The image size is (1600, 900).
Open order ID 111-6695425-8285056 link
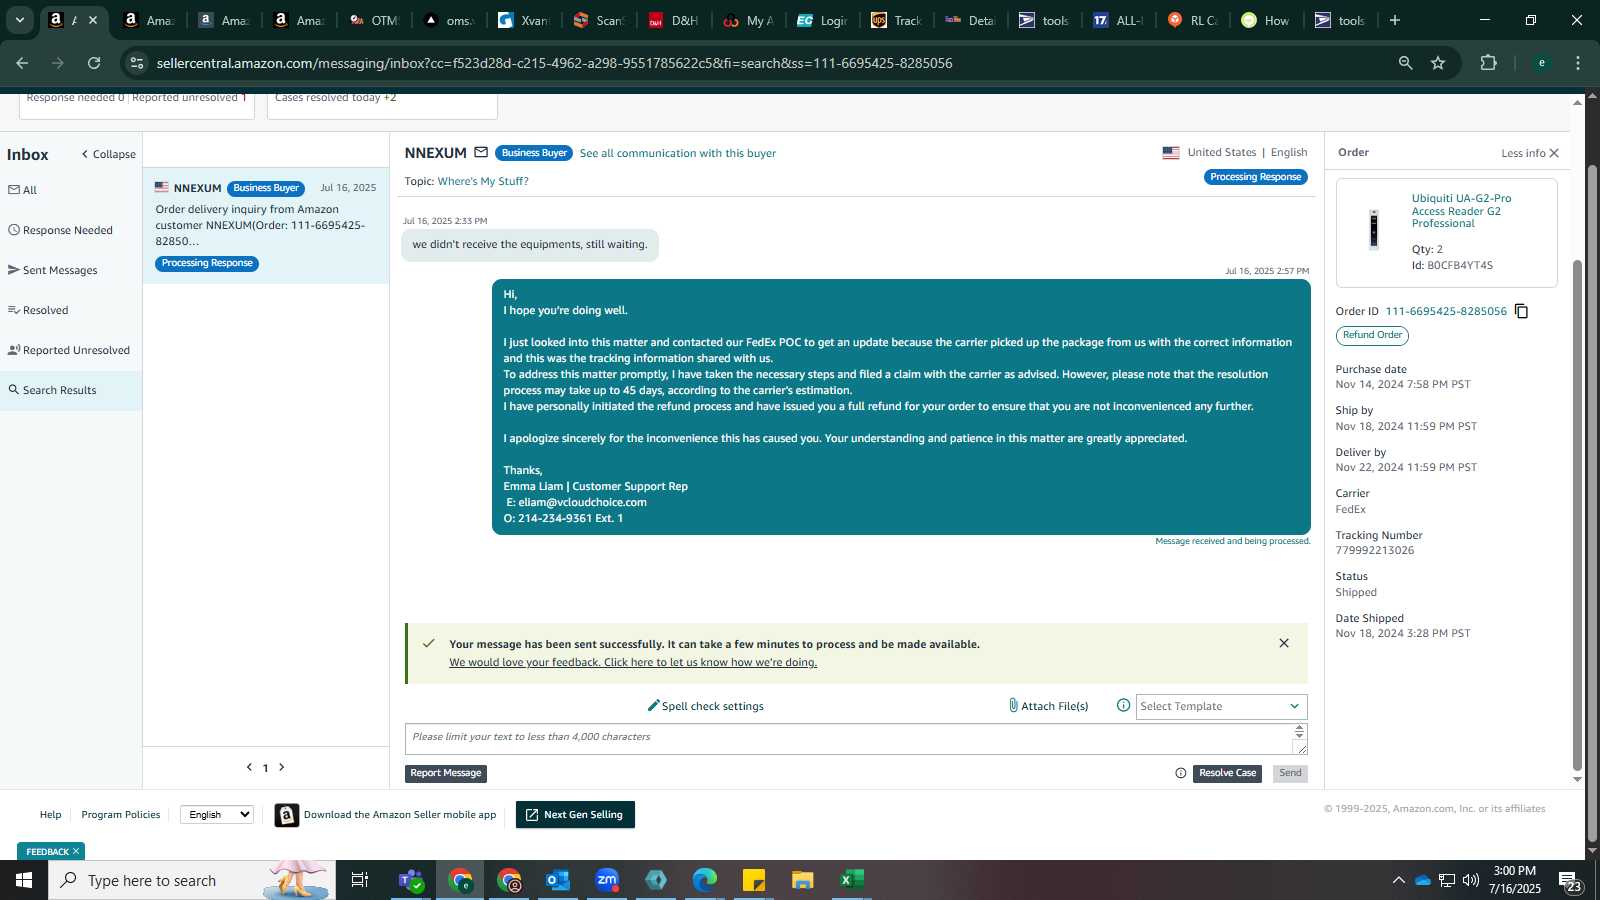point(1446,311)
